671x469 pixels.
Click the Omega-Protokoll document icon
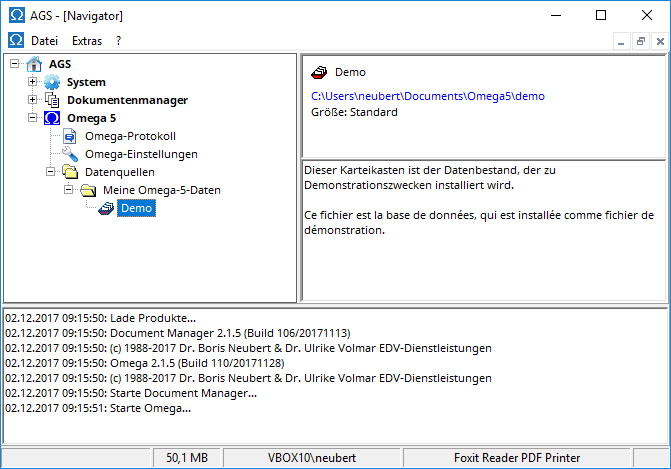coord(69,136)
